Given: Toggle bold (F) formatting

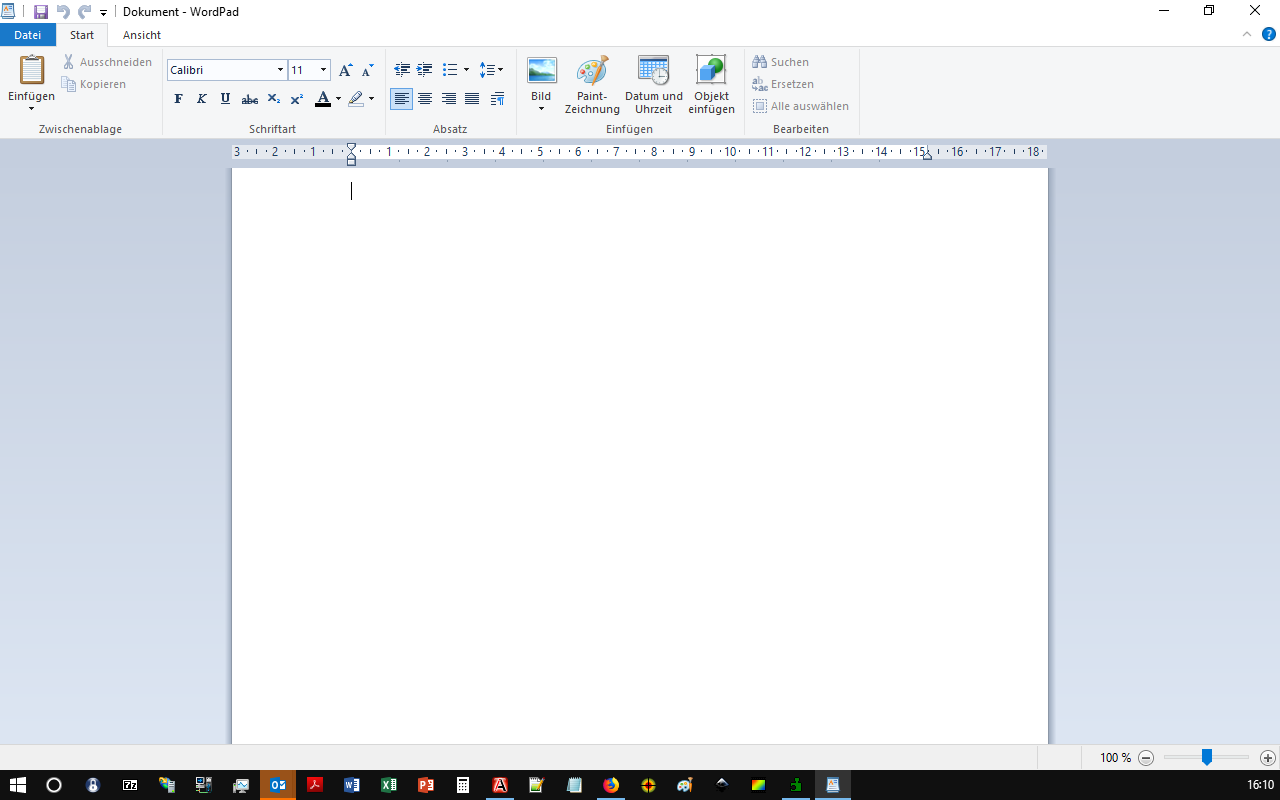Looking at the screenshot, I should point(178,99).
